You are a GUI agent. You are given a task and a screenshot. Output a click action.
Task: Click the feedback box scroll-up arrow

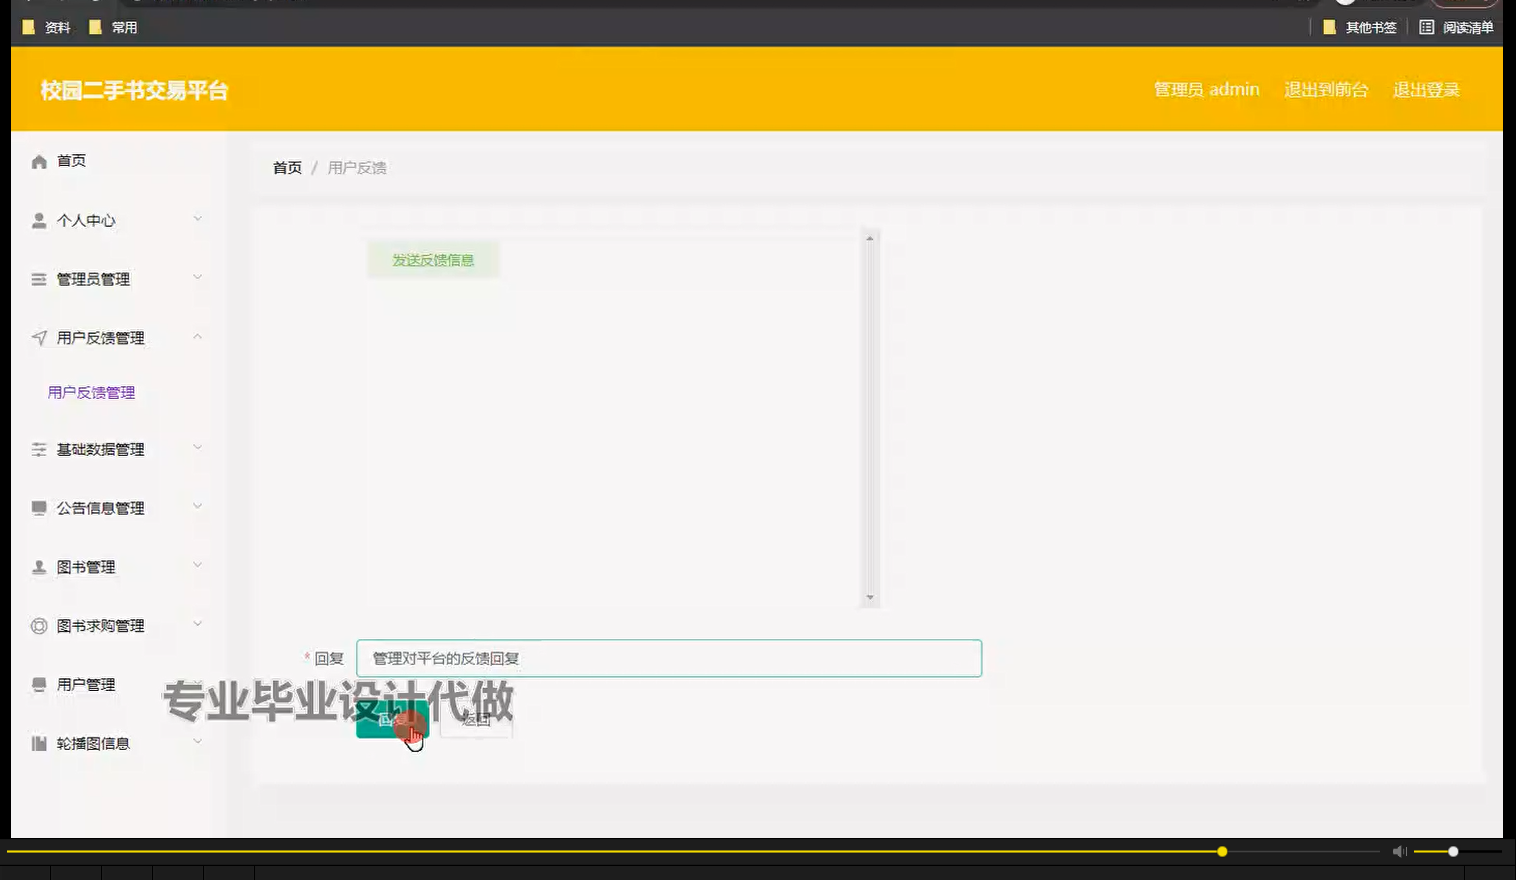870,238
